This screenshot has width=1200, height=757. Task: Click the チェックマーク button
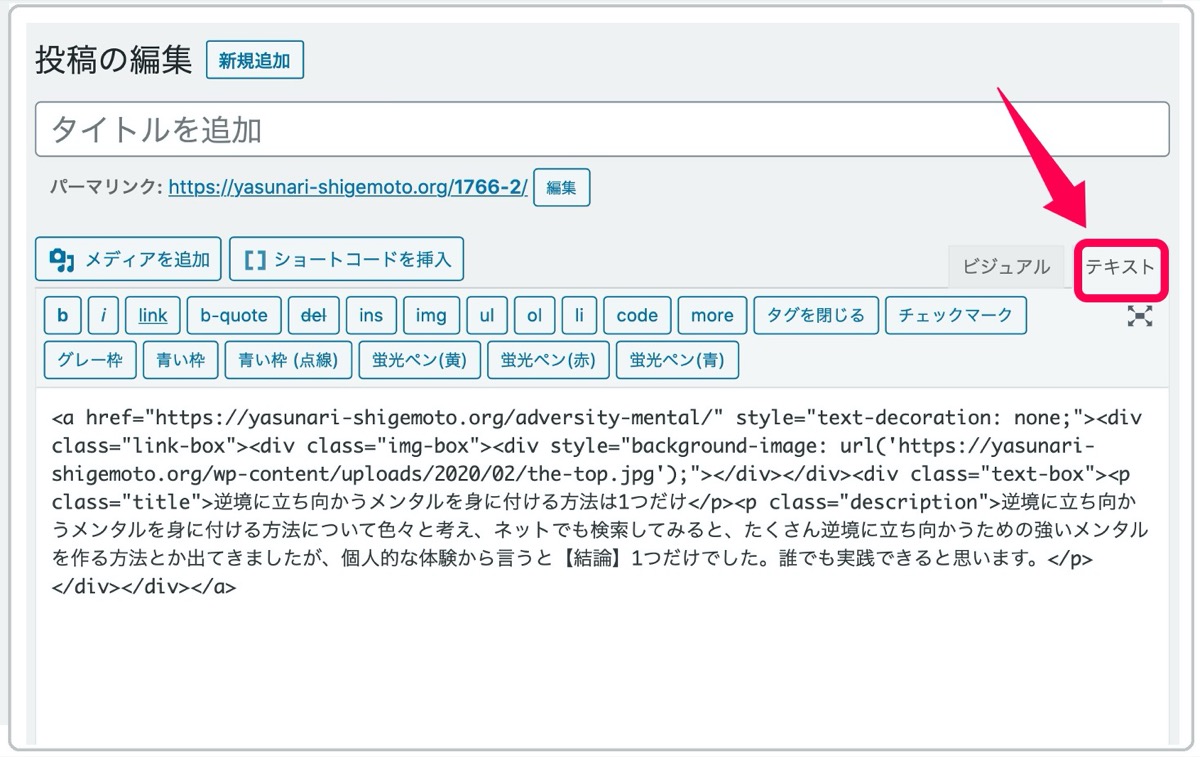point(956,315)
